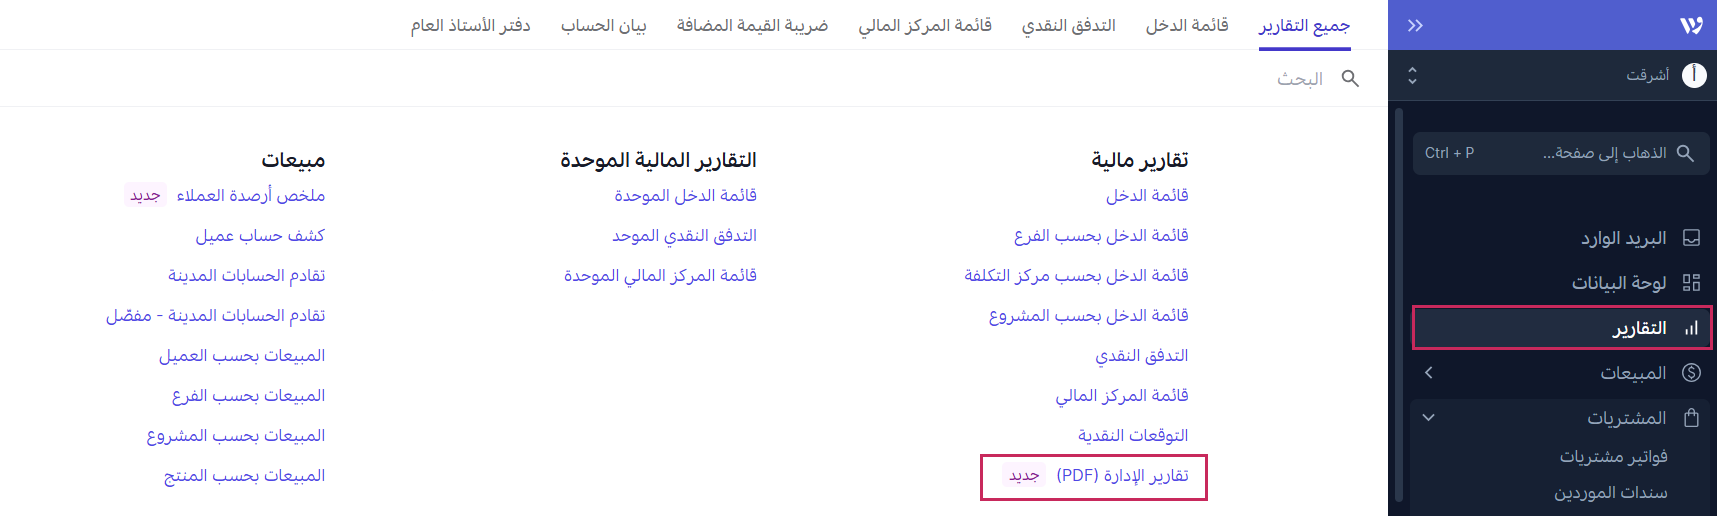1717x516 pixels.
Task: Click the Sales (المبيعات) dollar icon
Action: [x=1691, y=373]
